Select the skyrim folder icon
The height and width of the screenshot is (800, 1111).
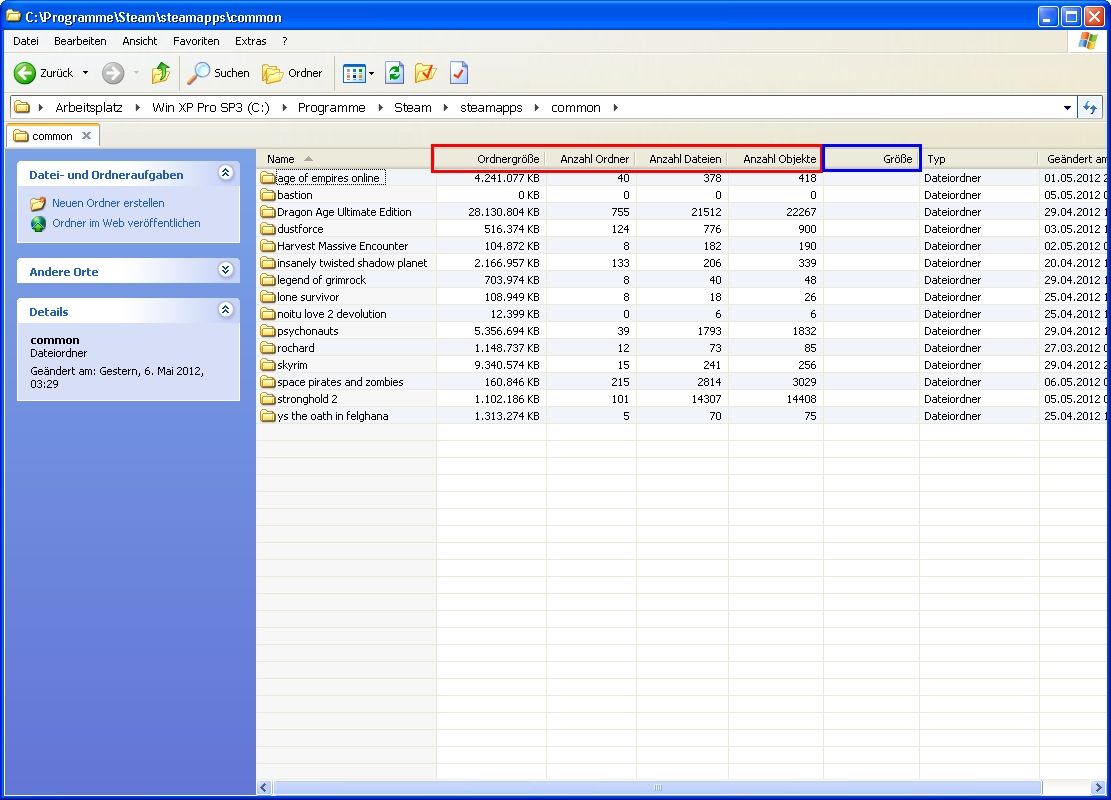coord(267,365)
